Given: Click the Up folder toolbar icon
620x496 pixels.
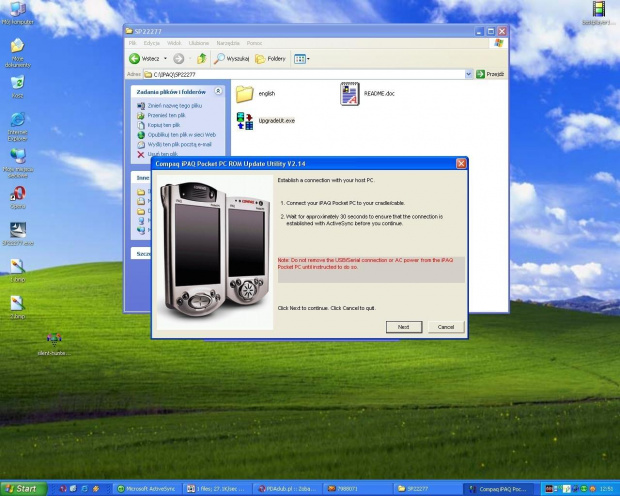Looking at the screenshot, I should 202,59.
